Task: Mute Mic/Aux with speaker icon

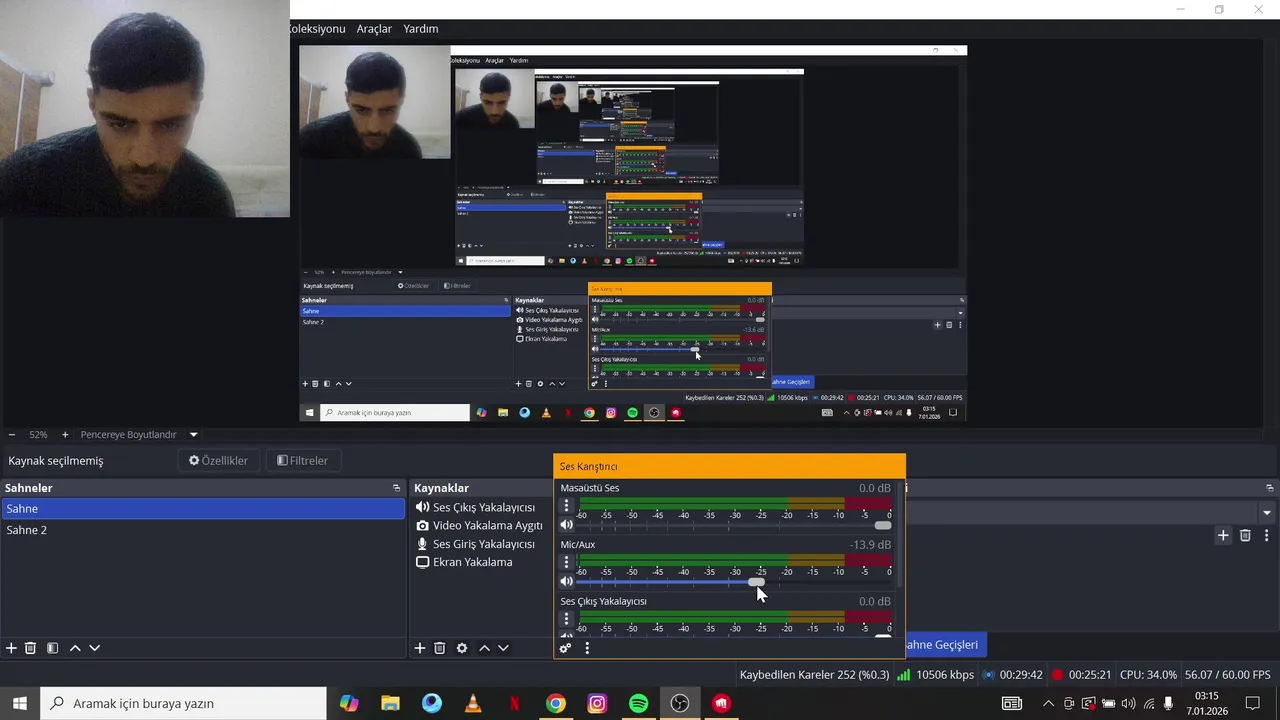Action: 567,581
